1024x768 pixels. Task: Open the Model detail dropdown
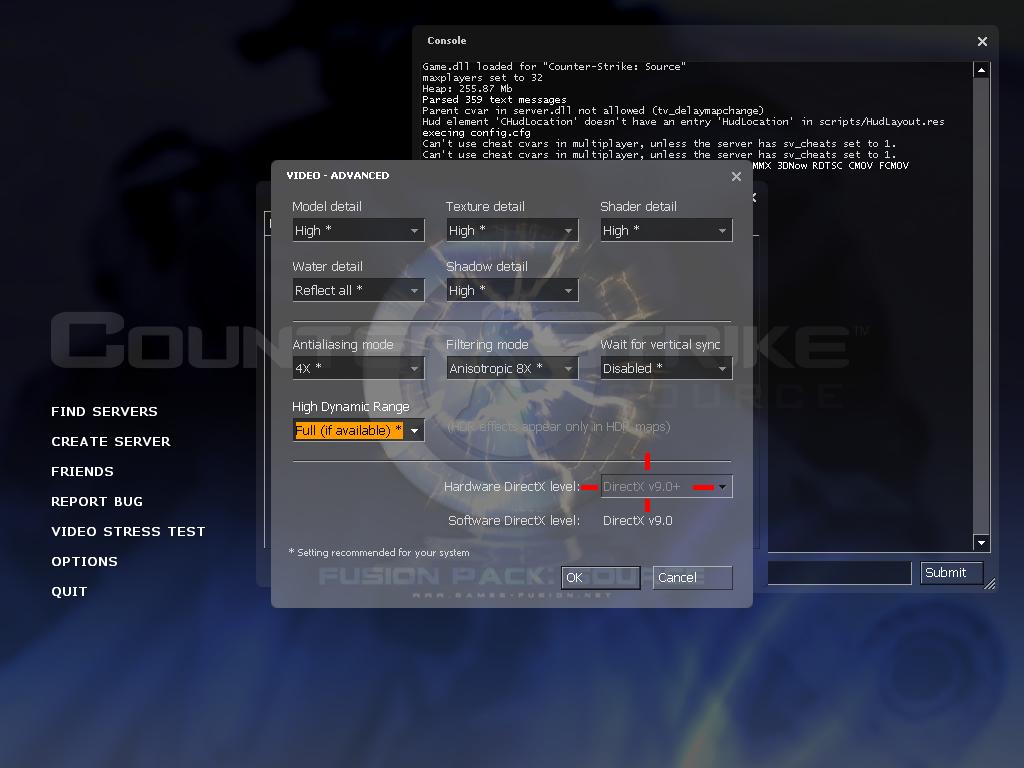[358, 231]
